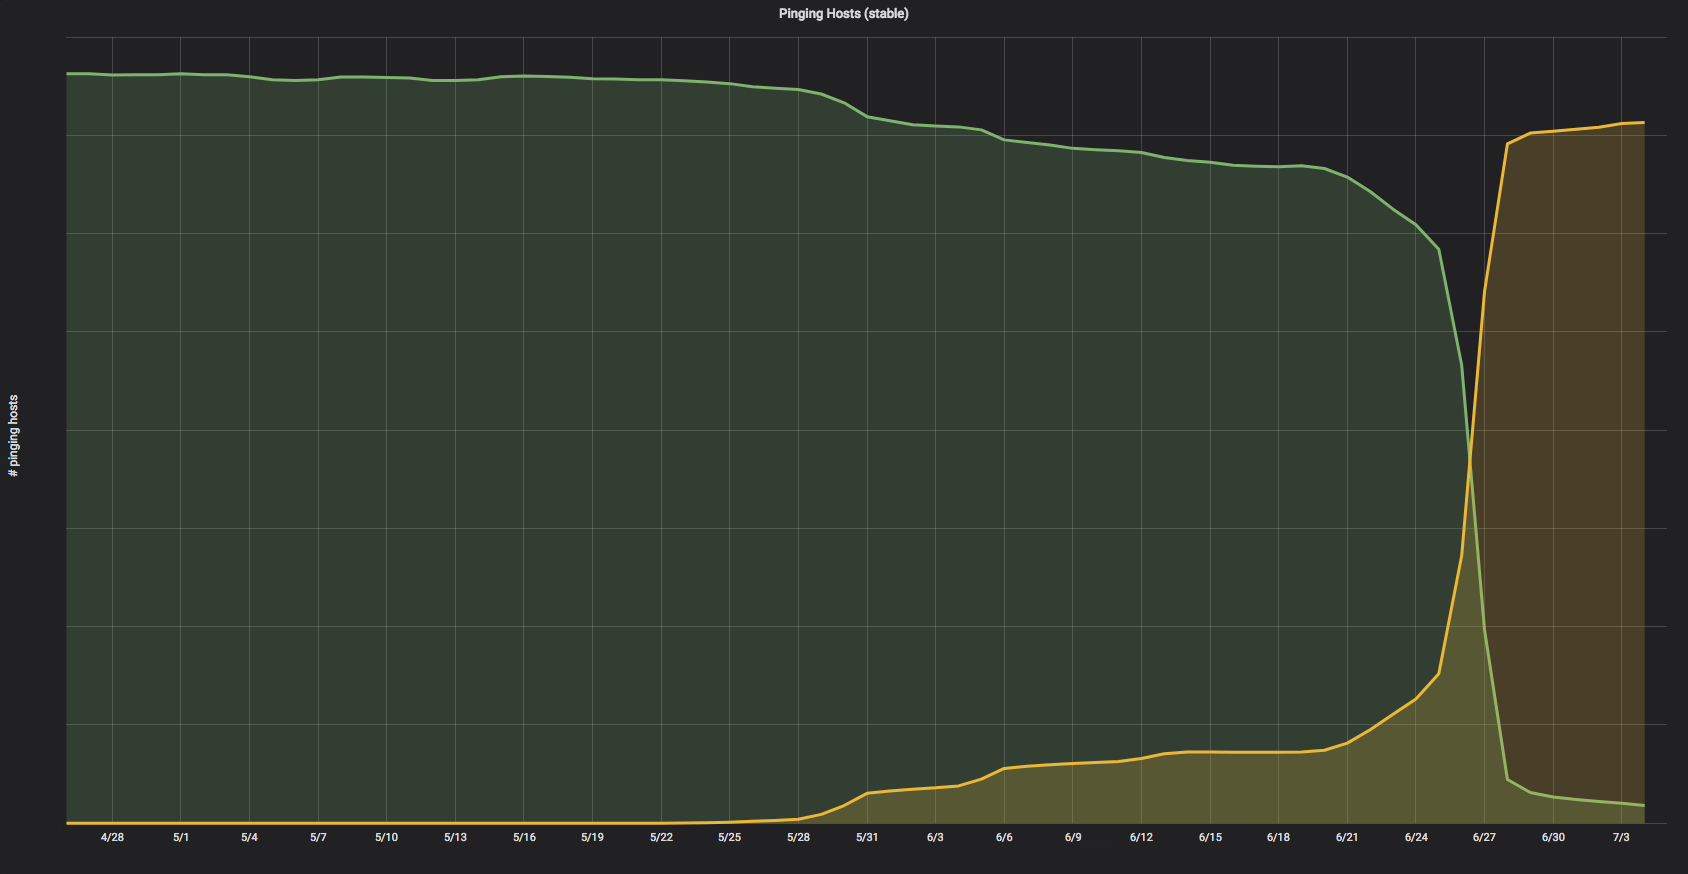Screen dimensions: 1688x874
Task: Open the 'Pinging Hosts (stable)' panel title
Action: 843,14
